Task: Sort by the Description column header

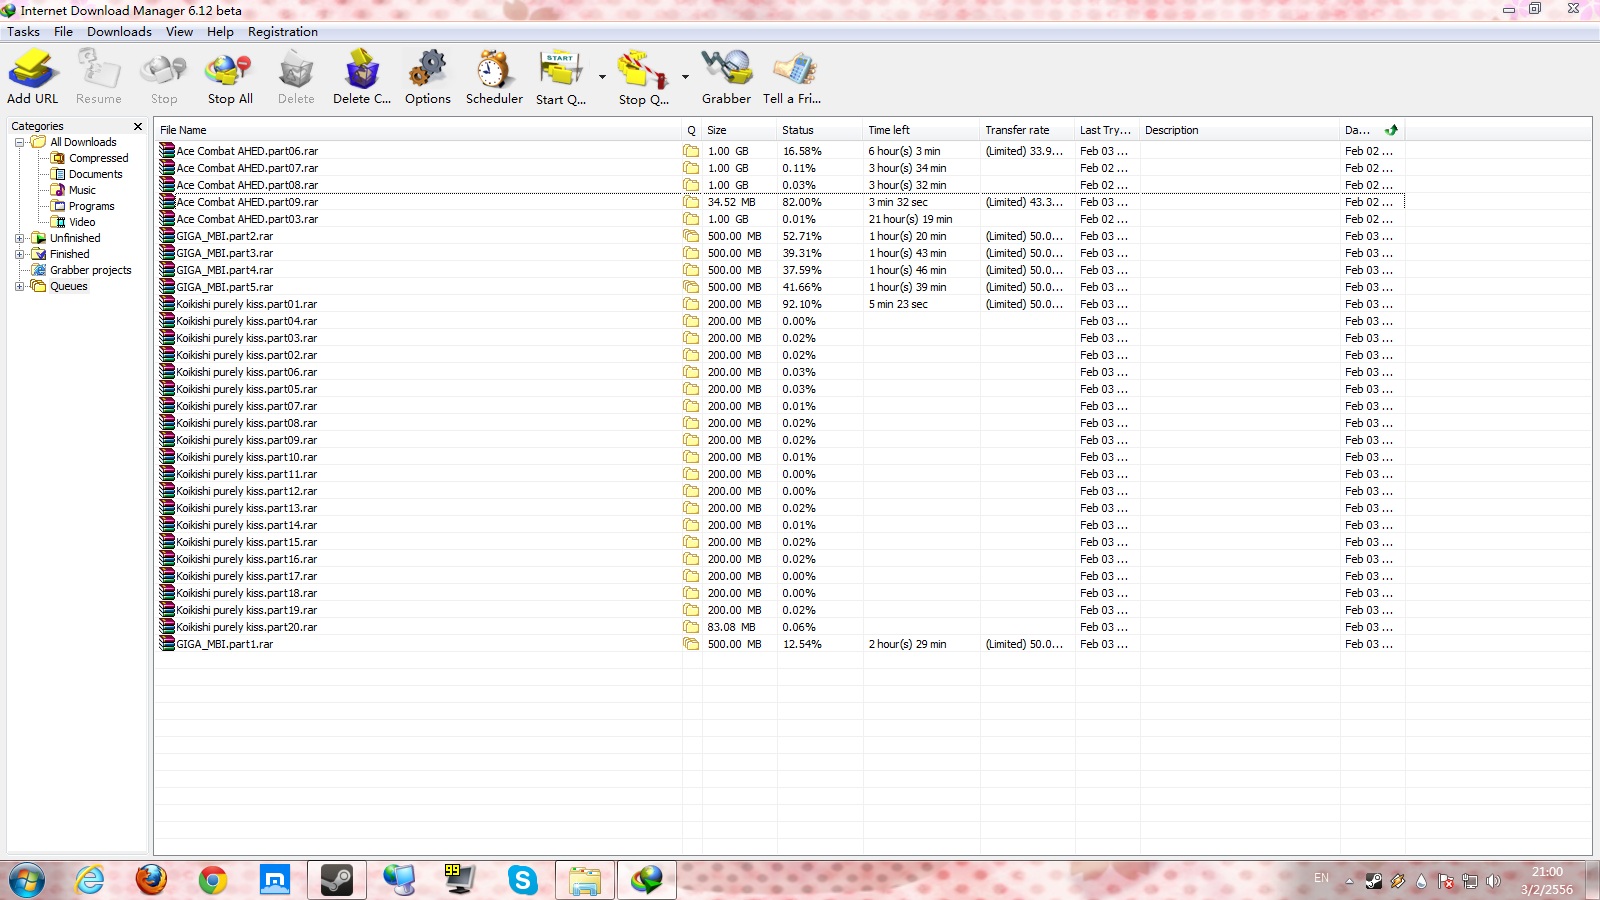Action: coord(1240,130)
